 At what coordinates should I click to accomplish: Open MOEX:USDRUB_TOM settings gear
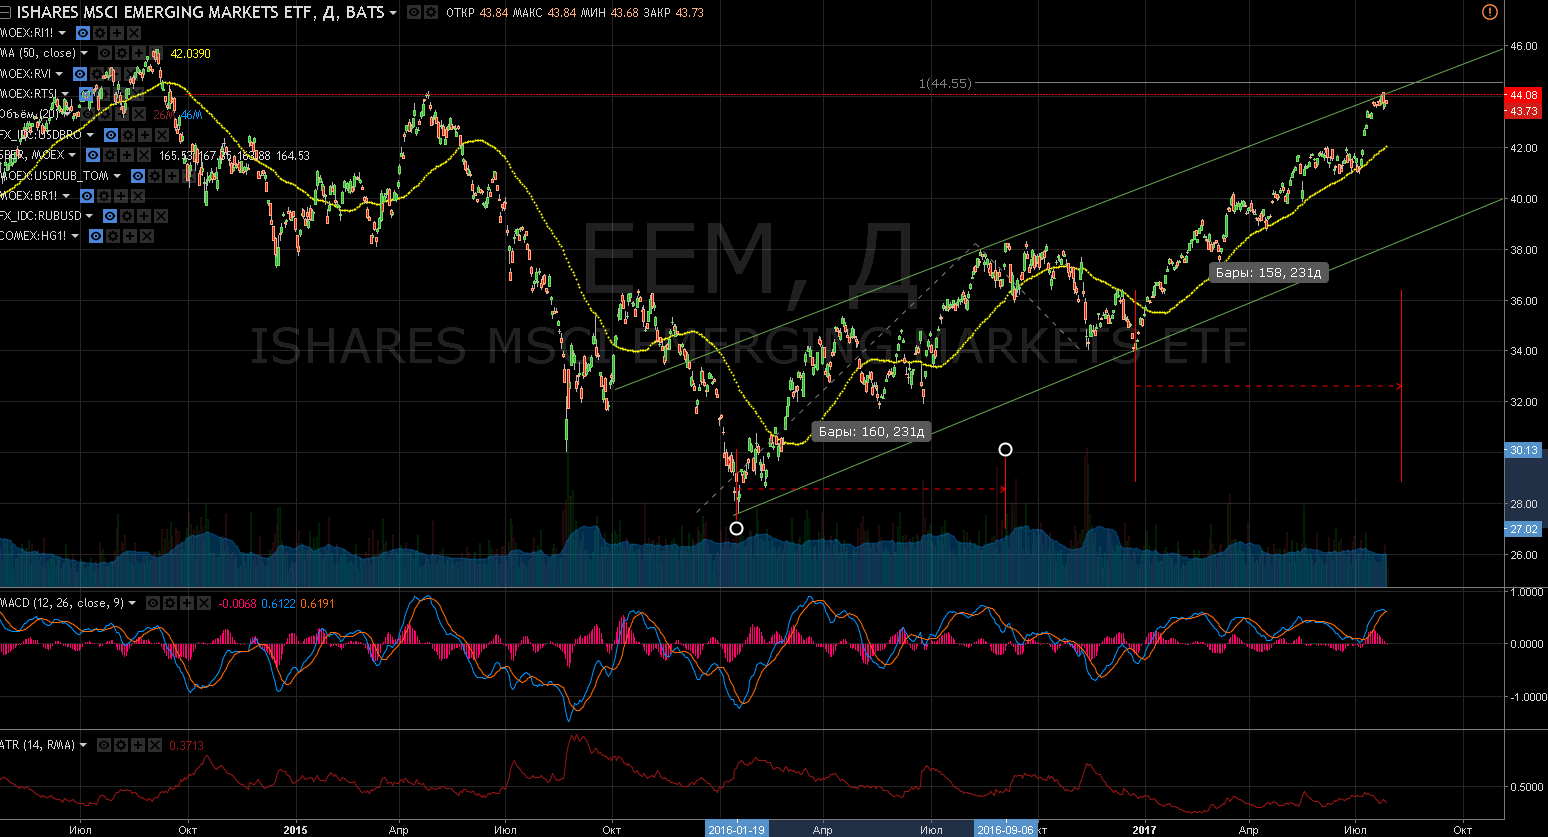155,176
